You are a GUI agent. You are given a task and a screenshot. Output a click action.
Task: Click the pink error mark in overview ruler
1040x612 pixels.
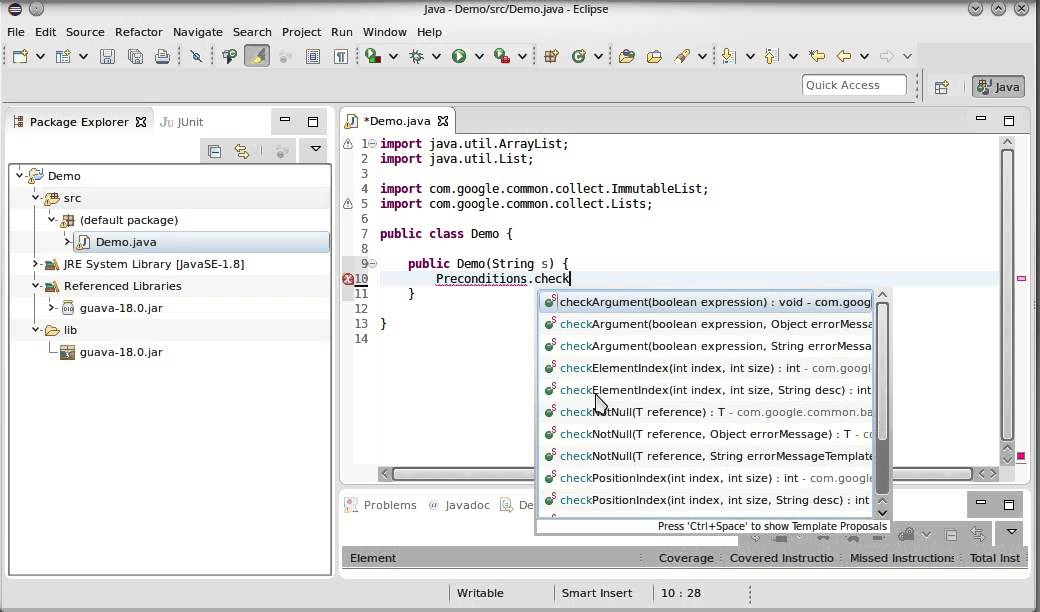point(1021,278)
